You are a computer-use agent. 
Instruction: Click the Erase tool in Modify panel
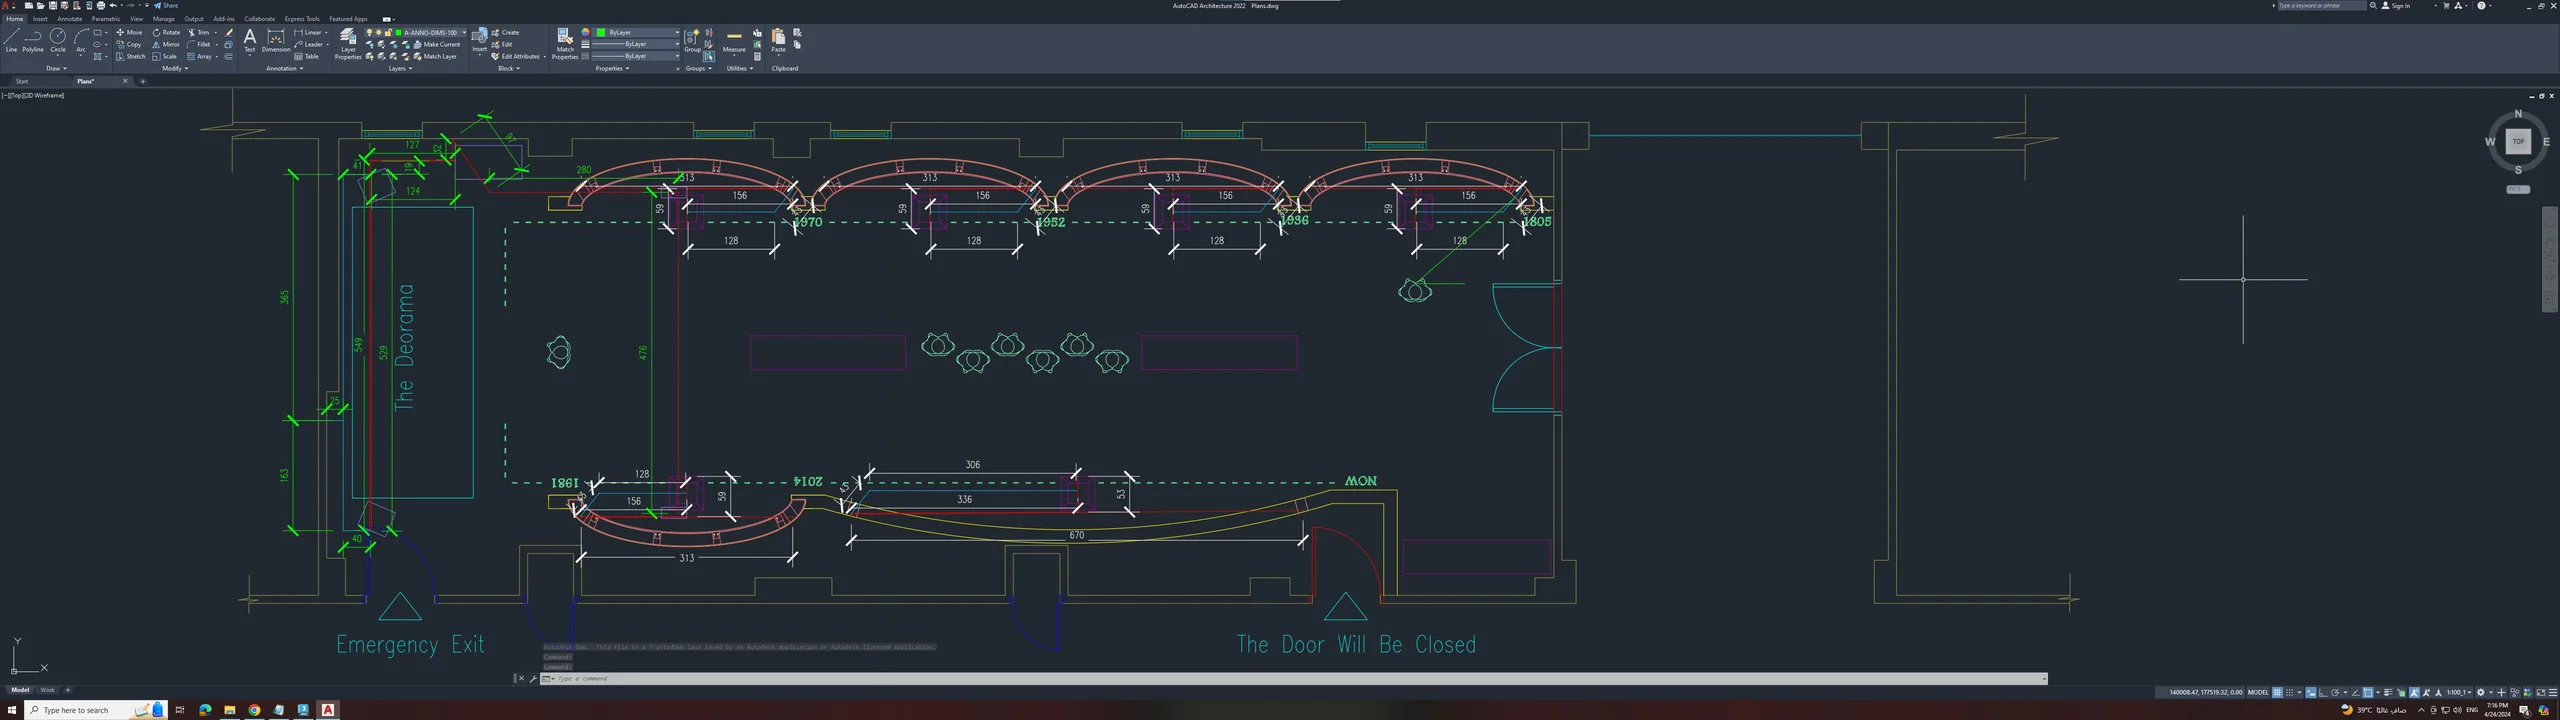tap(228, 32)
